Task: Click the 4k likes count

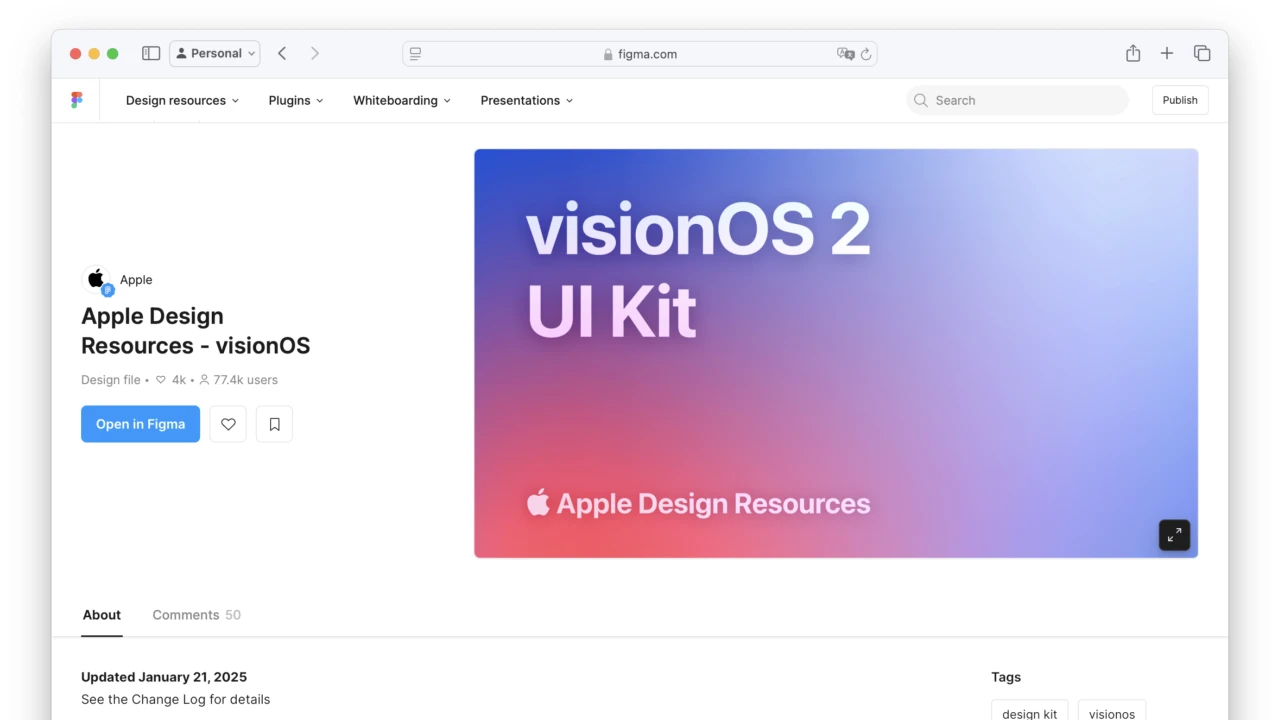Action: (x=171, y=380)
